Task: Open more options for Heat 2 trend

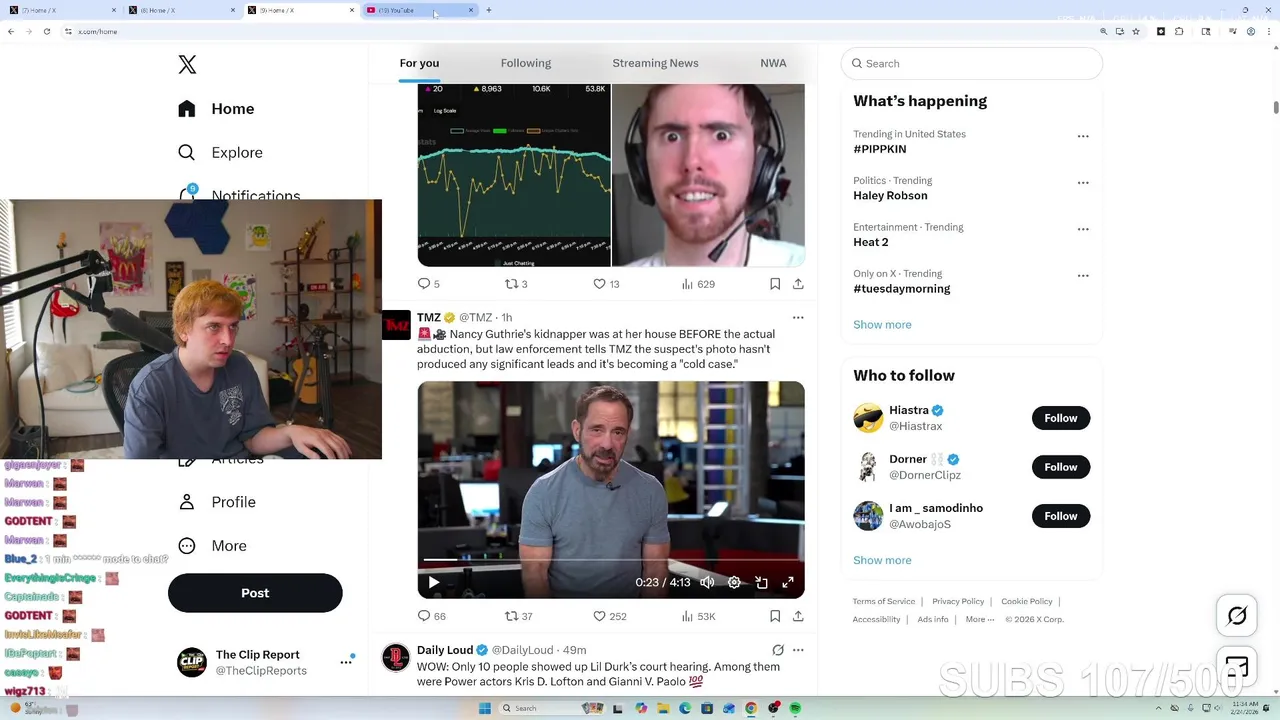Action: (x=1083, y=229)
